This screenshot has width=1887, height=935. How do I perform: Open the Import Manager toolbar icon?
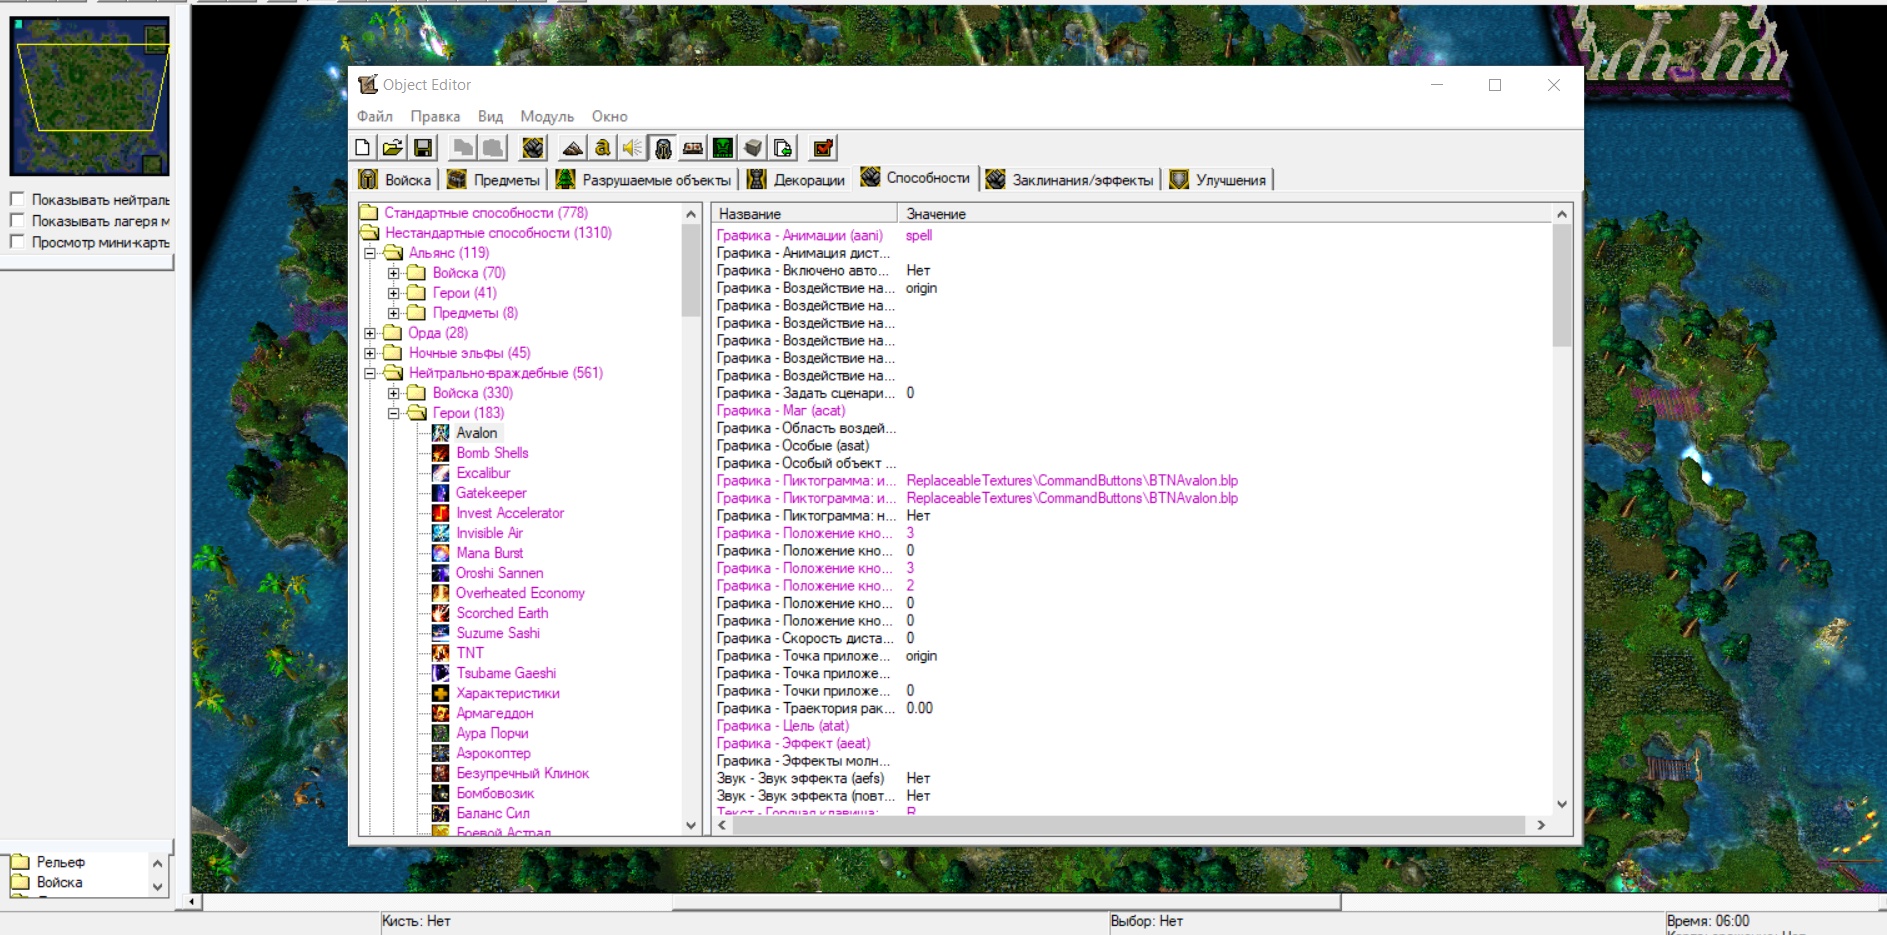[x=783, y=148]
